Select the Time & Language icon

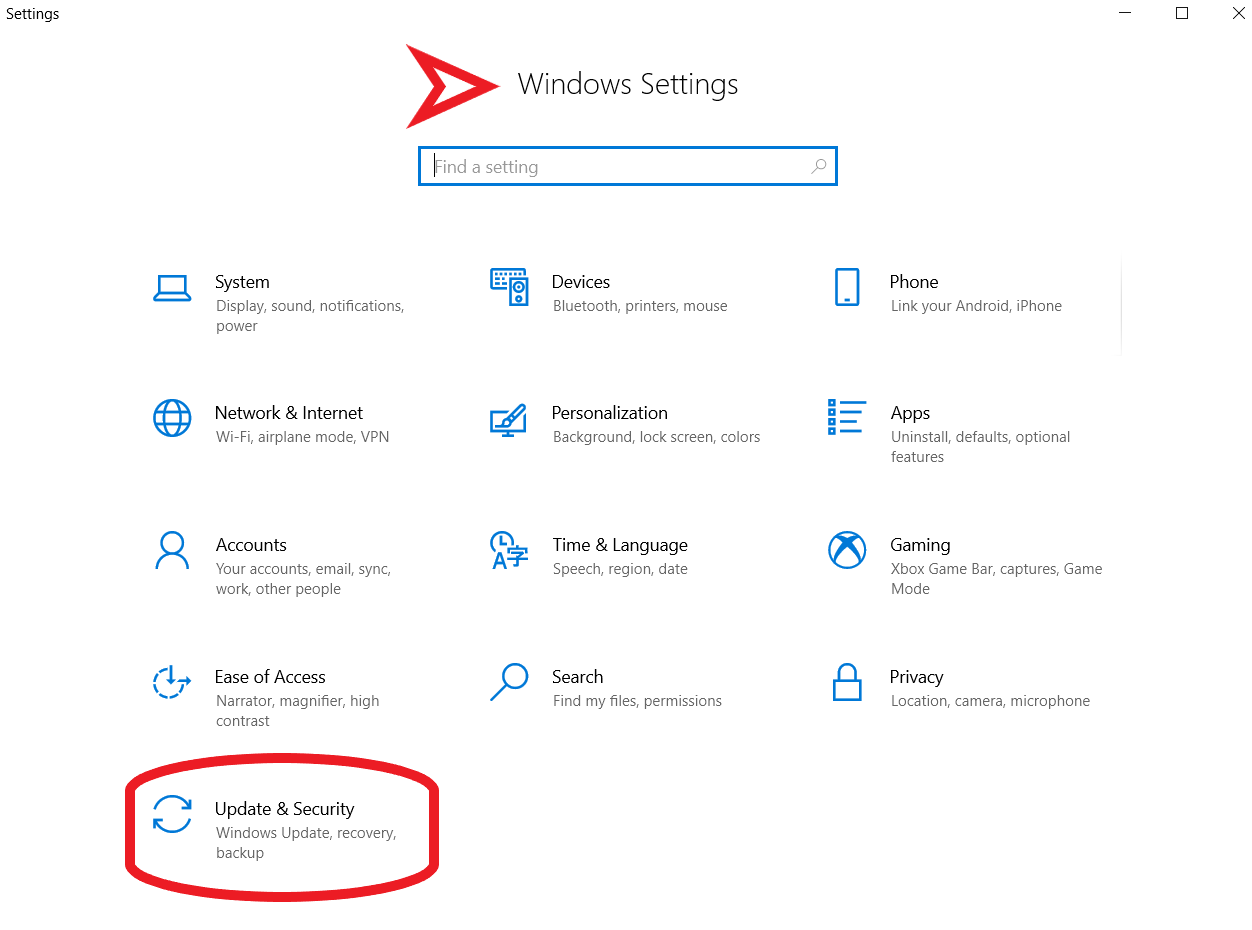click(509, 550)
